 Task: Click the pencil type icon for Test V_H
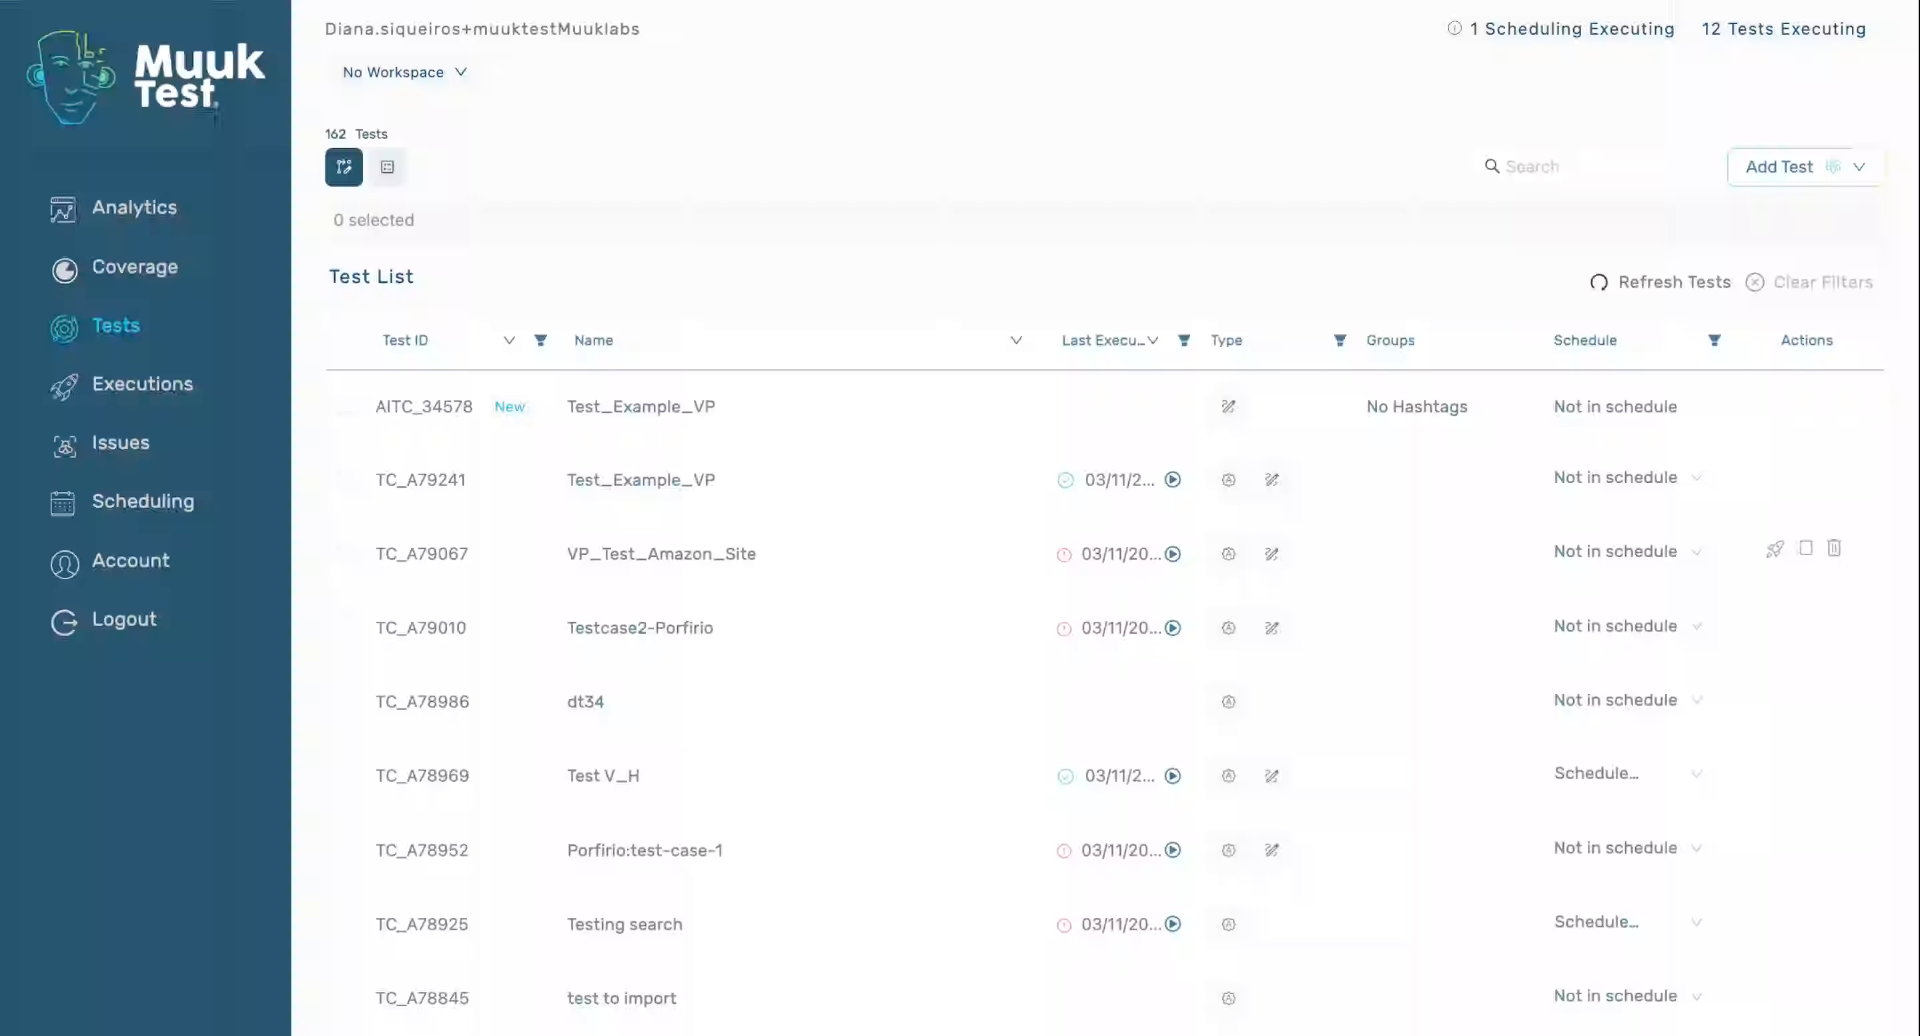pyautogui.click(x=1272, y=776)
